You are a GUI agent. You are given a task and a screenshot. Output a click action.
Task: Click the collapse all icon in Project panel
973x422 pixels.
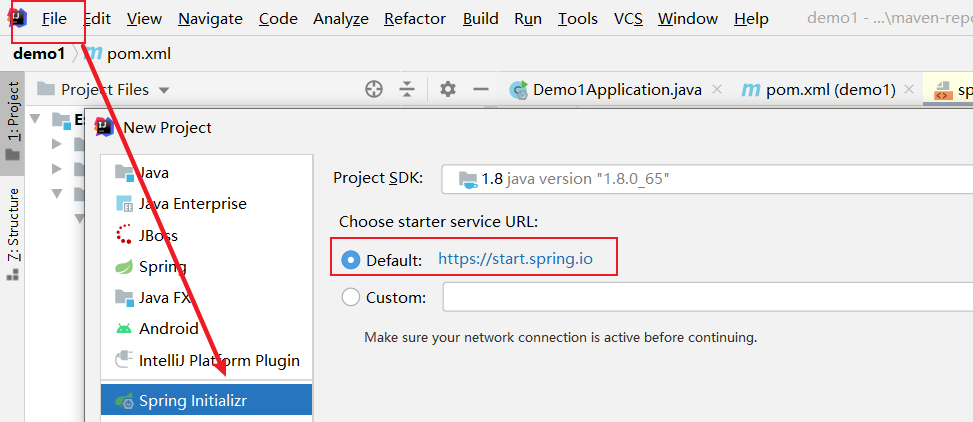pos(407,89)
